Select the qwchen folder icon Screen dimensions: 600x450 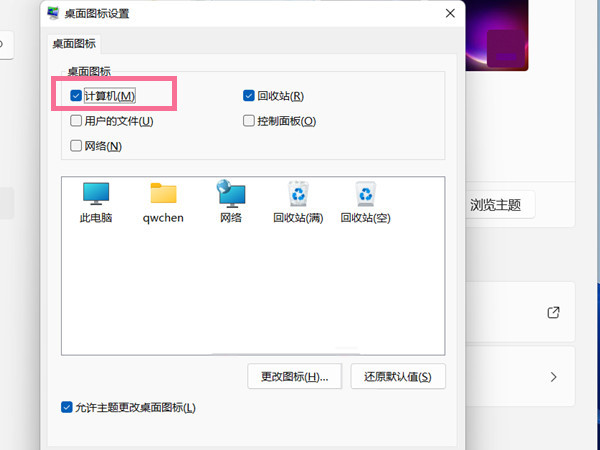point(163,200)
